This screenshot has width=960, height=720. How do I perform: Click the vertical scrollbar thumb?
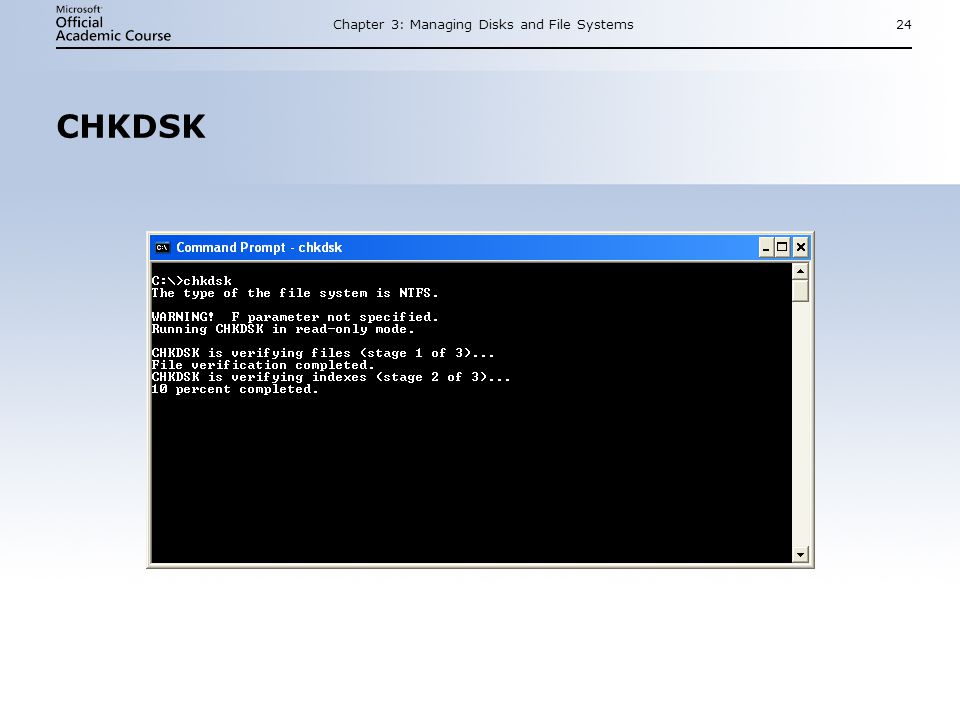click(800, 291)
